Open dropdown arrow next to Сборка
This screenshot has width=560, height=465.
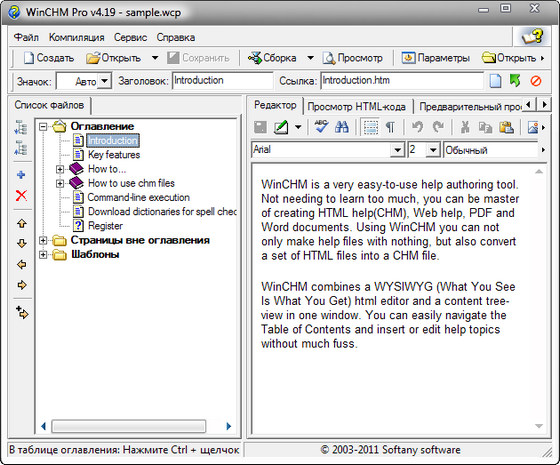click(310, 58)
